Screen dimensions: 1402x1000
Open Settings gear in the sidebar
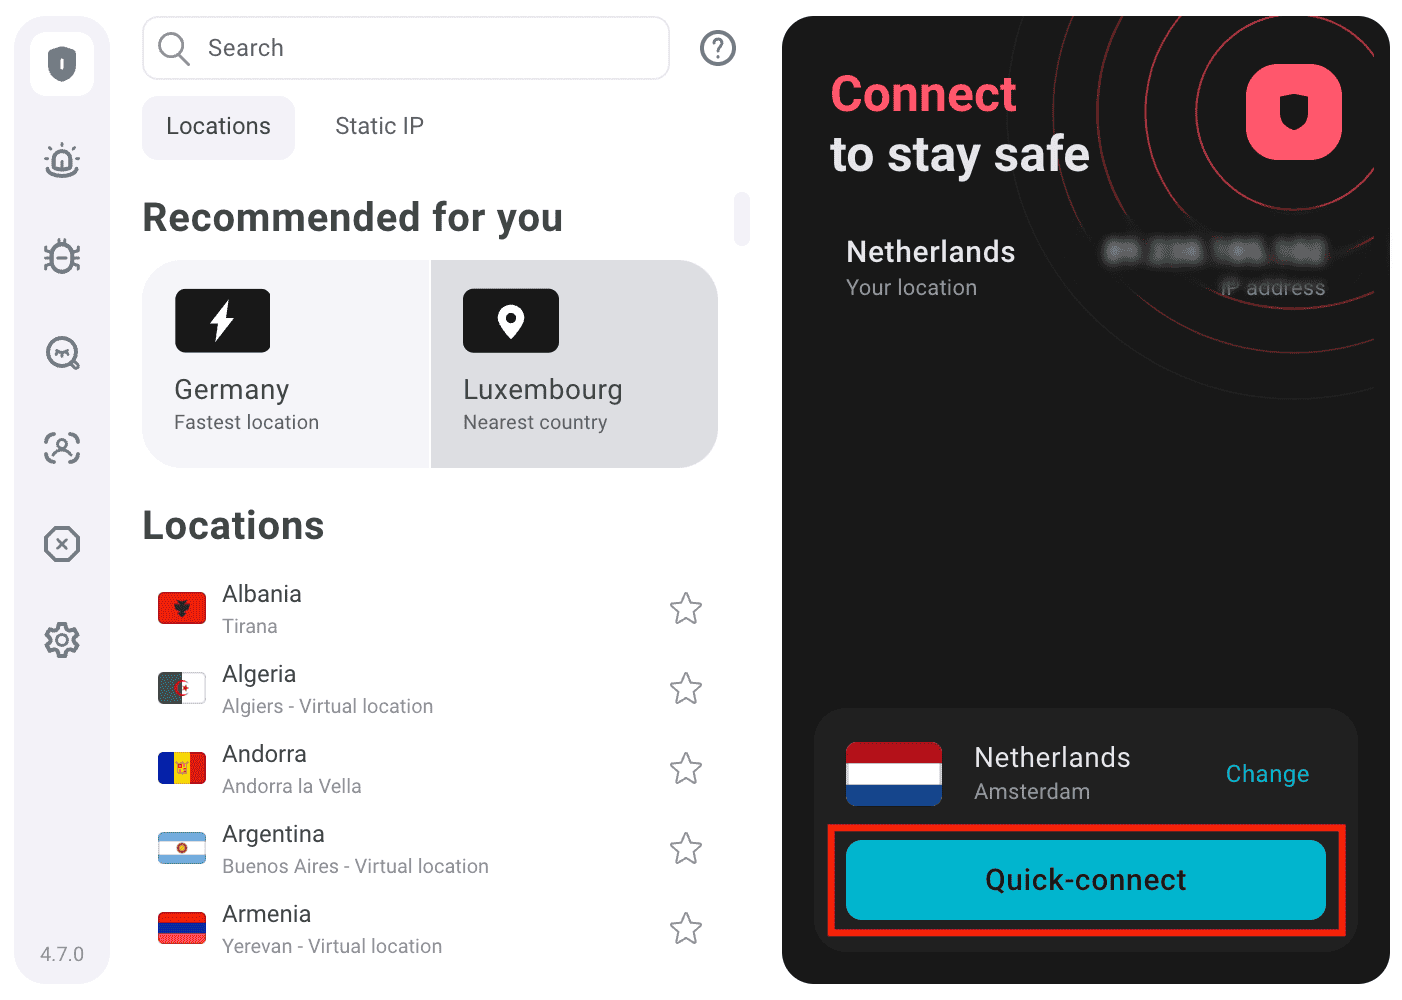(x=62, y=640)
